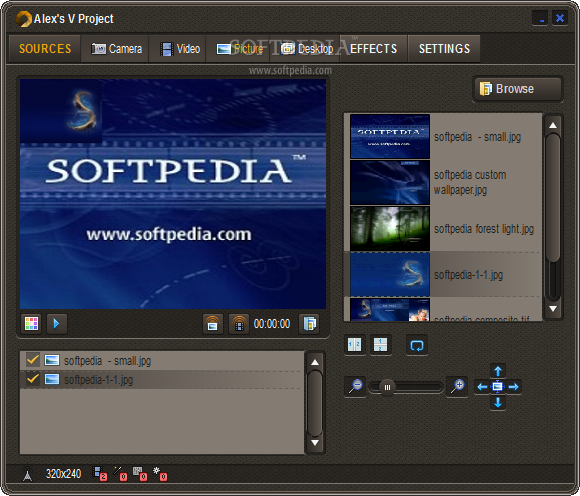Viewport: 580px width, 496px height.
Task: Toggle the checkbox for softpedia-1-1.jpg in playlist
Action: 33,379
